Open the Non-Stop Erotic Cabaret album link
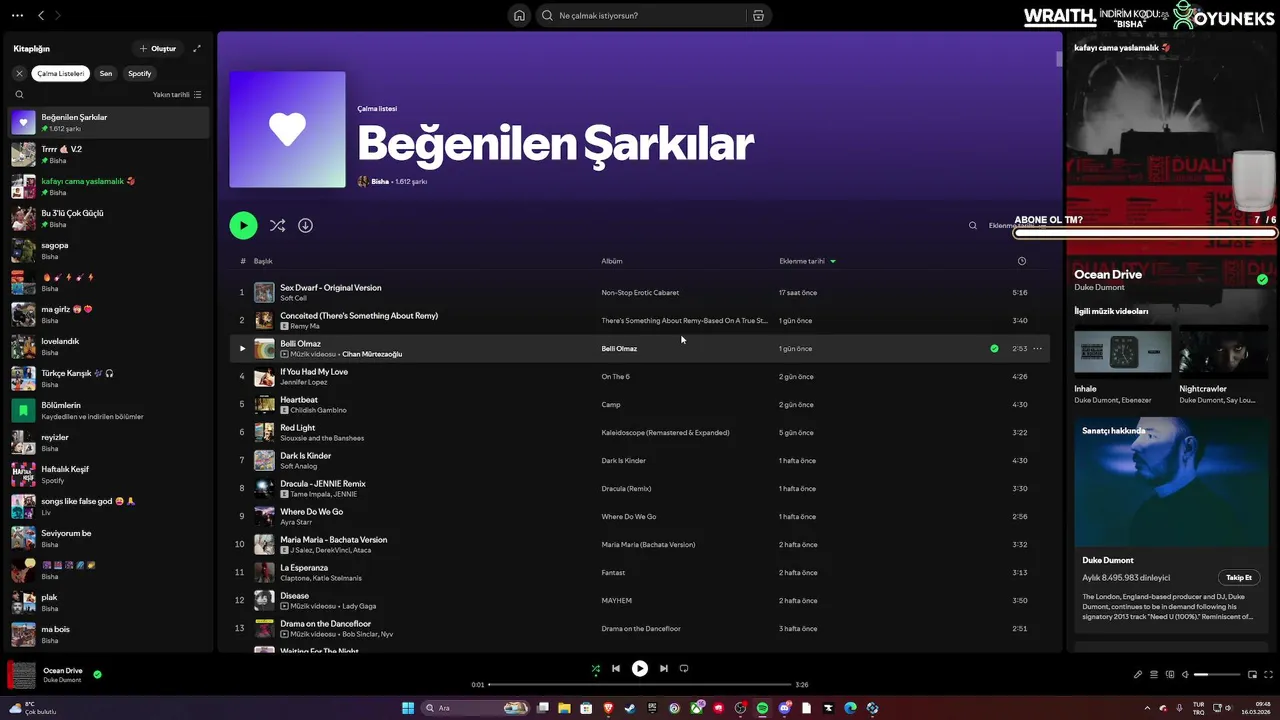The height and width of the screenshot is (720, 1280). click(x=640, y=293)
